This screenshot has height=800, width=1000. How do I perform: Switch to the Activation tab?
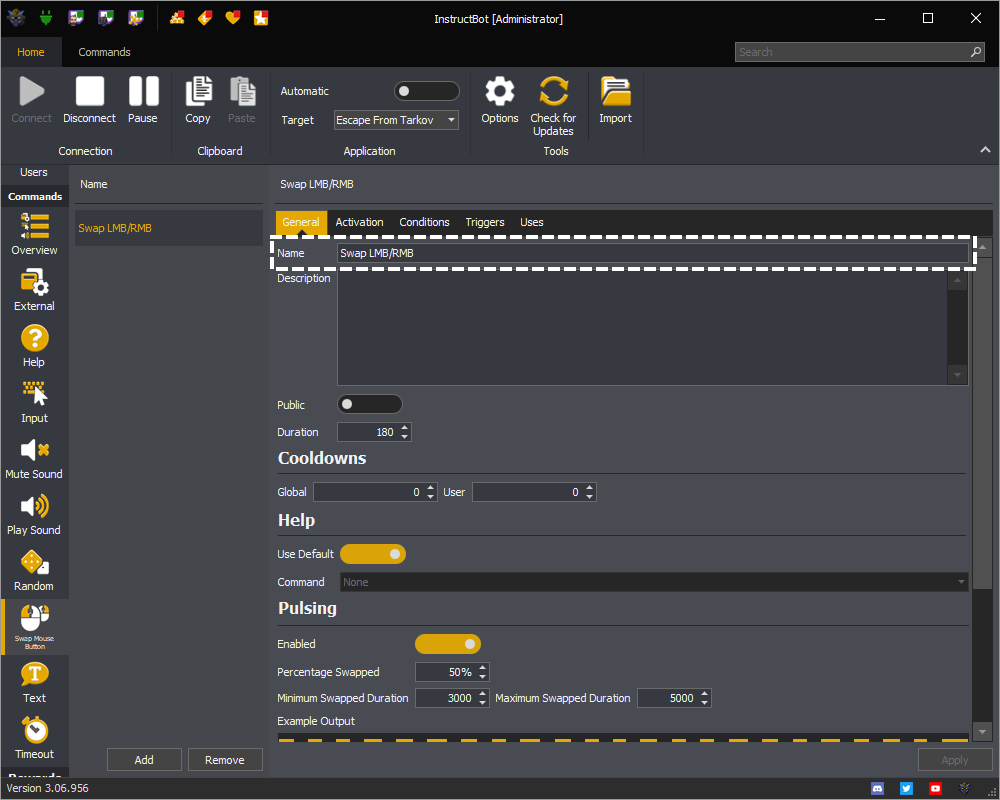[359, 222]
